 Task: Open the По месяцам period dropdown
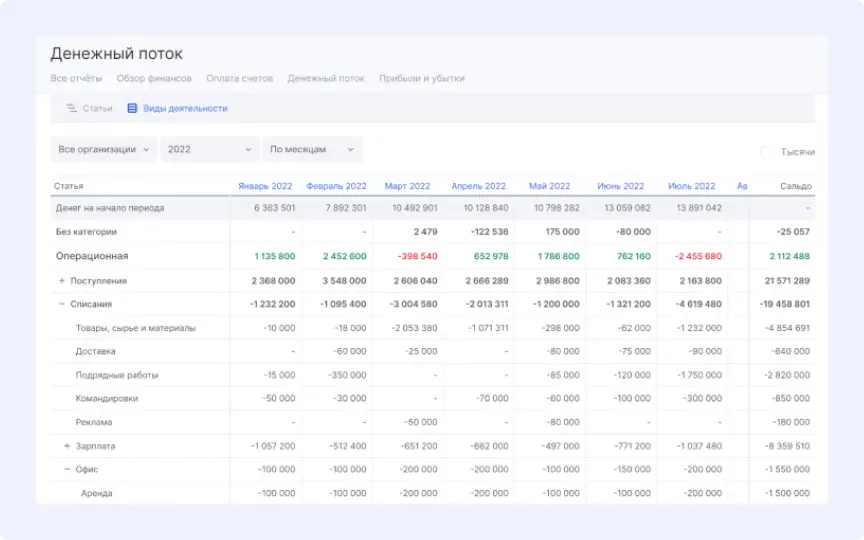[x=311, y=149]
